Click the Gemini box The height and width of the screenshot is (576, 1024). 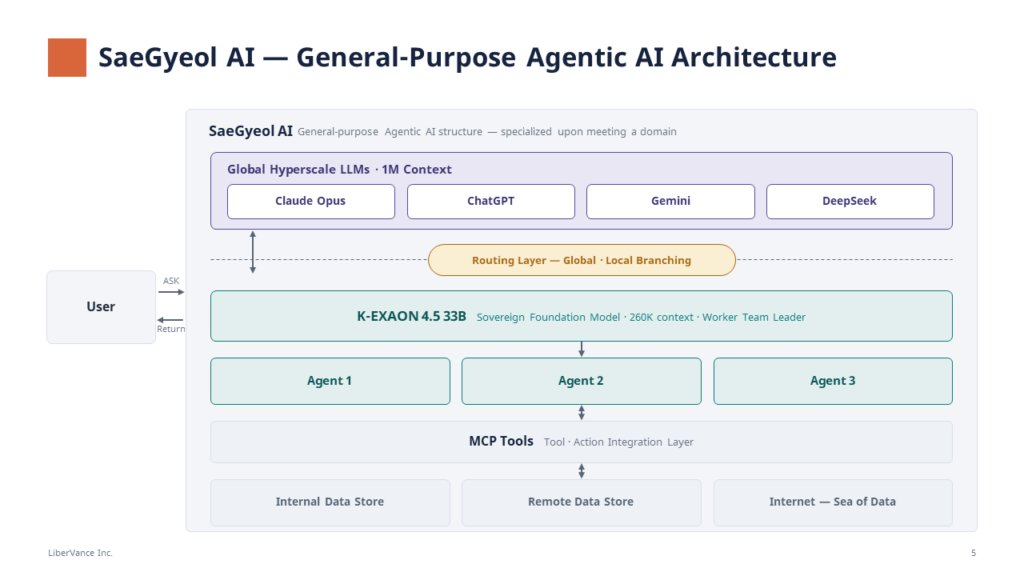click(671, 201)
